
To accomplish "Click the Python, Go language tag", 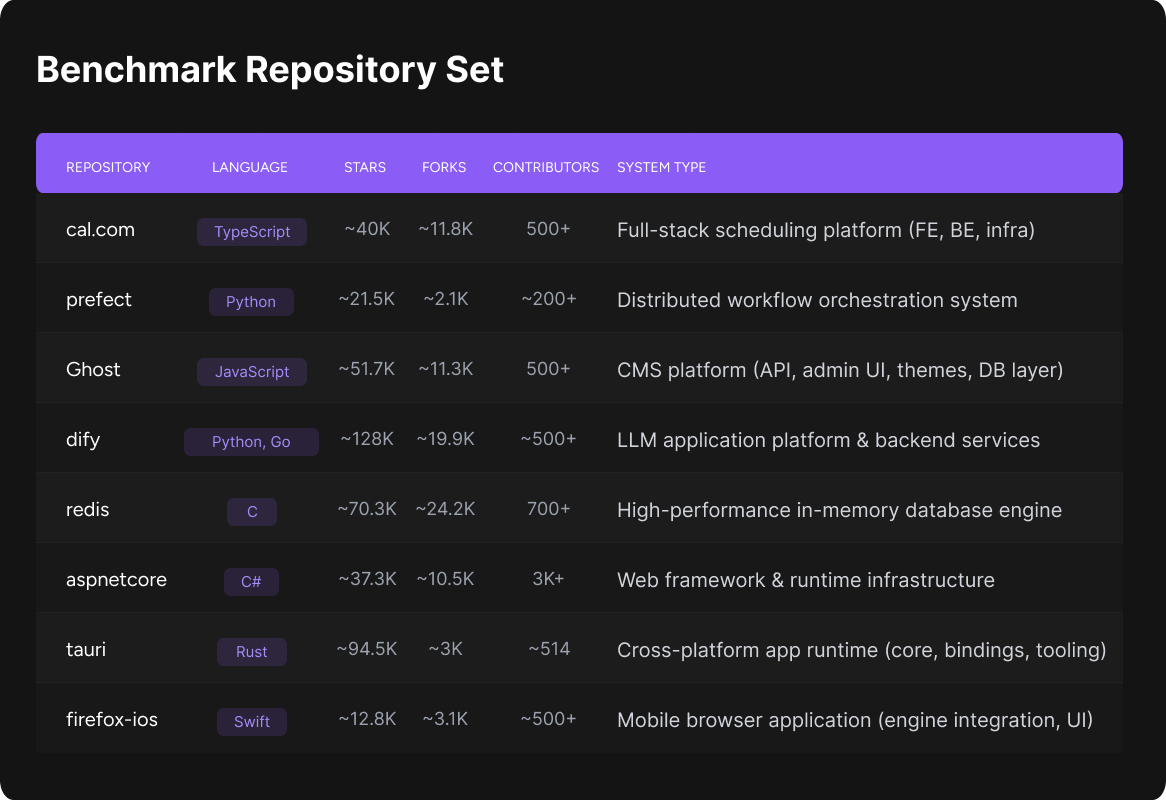I will [251, 442].
